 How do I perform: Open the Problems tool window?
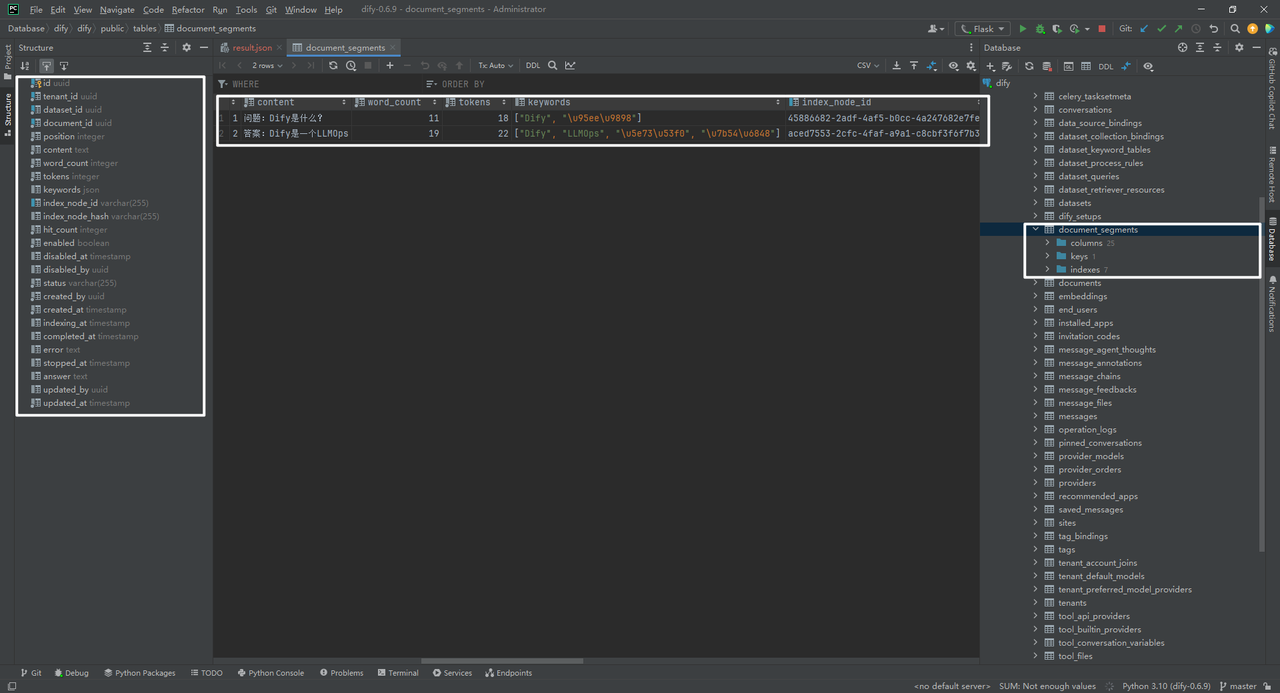coord(342,673)
